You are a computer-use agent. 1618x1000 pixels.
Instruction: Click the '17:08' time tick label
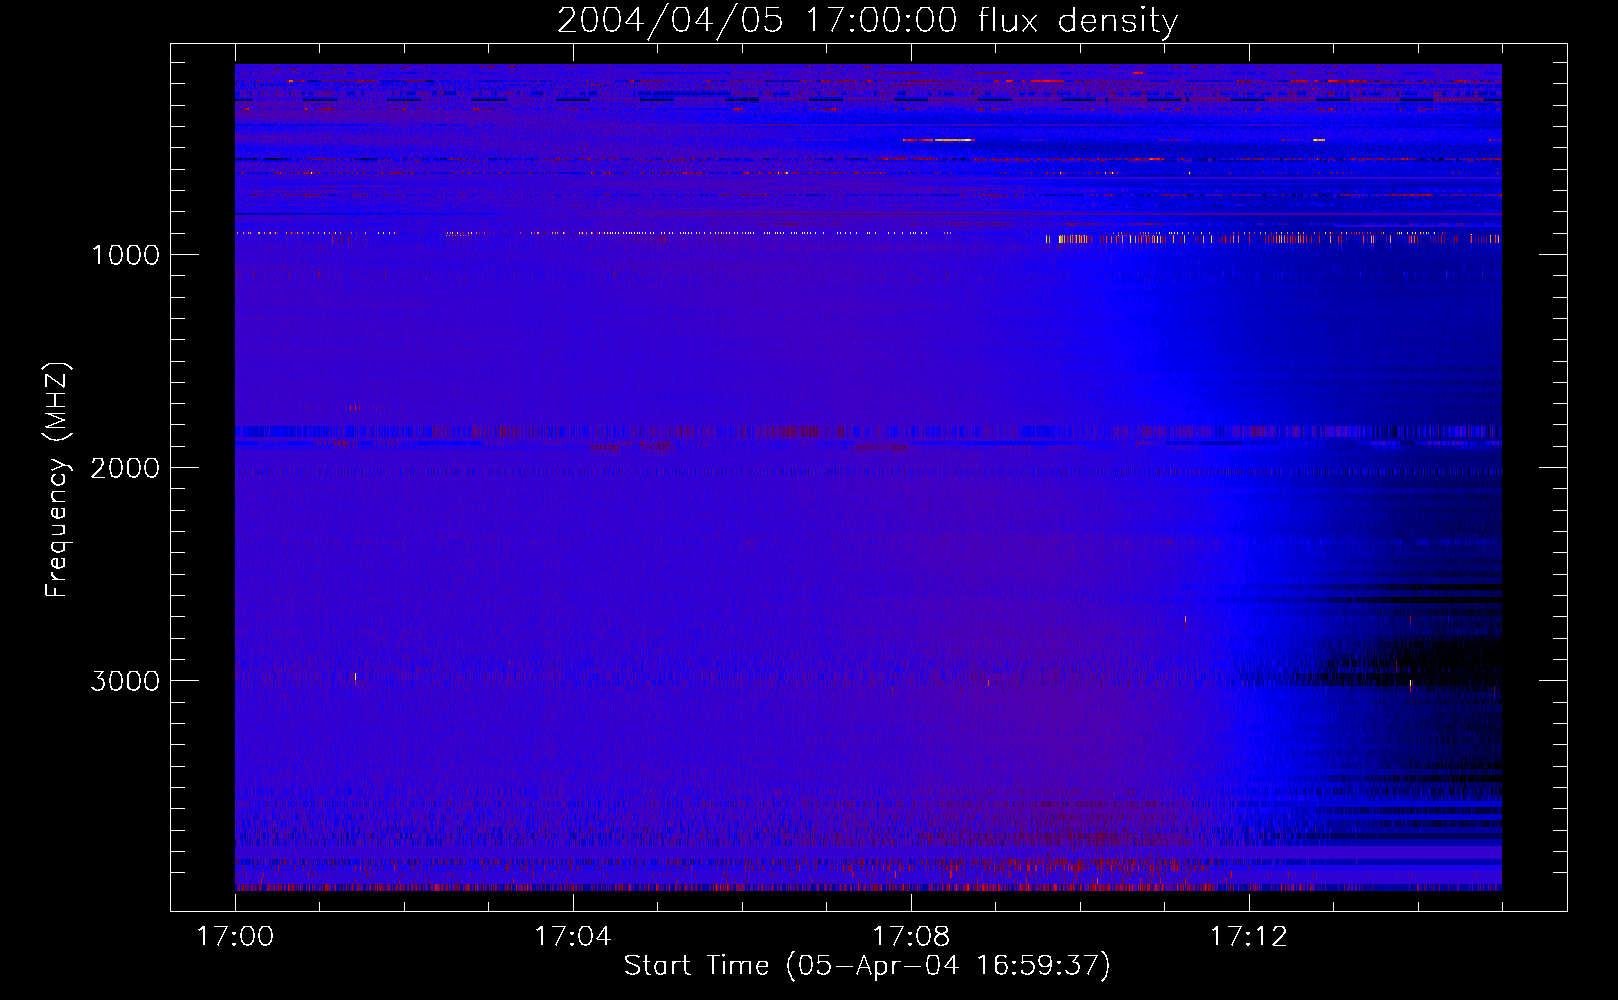(x=911, y=937)
